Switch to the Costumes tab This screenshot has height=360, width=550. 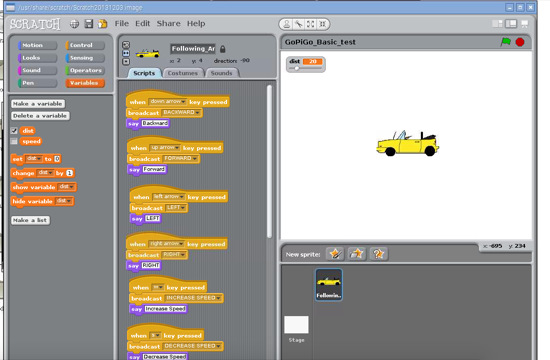coord(183,73)
